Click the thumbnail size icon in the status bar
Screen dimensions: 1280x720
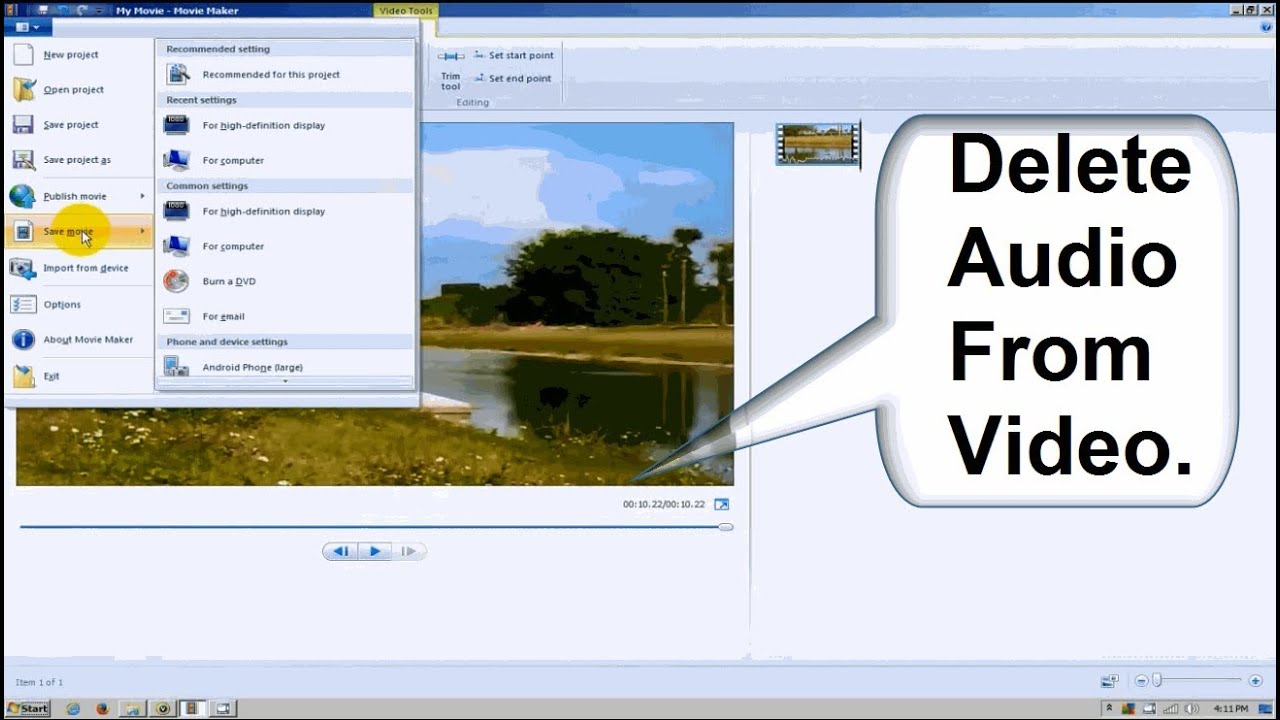pos(1109,681)
